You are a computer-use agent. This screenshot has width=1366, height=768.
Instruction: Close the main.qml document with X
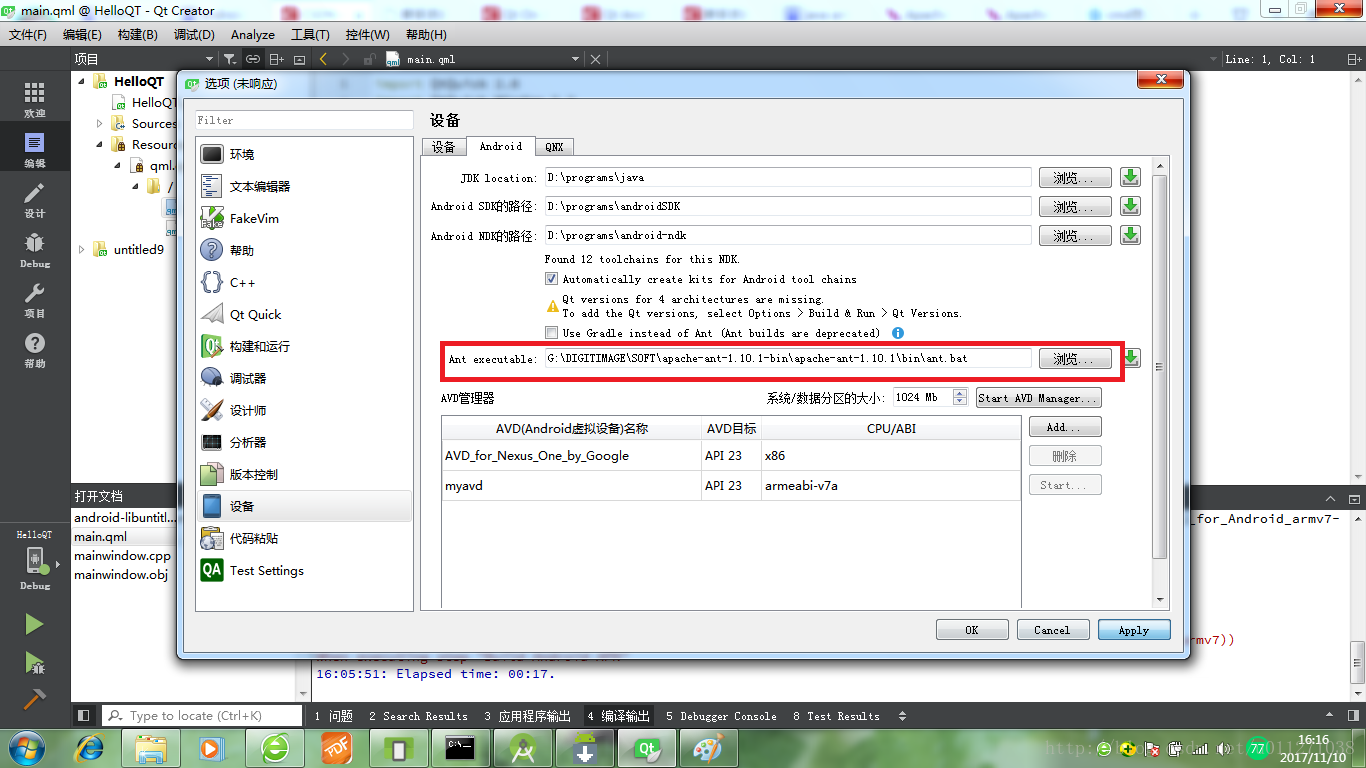click(596, 59)
